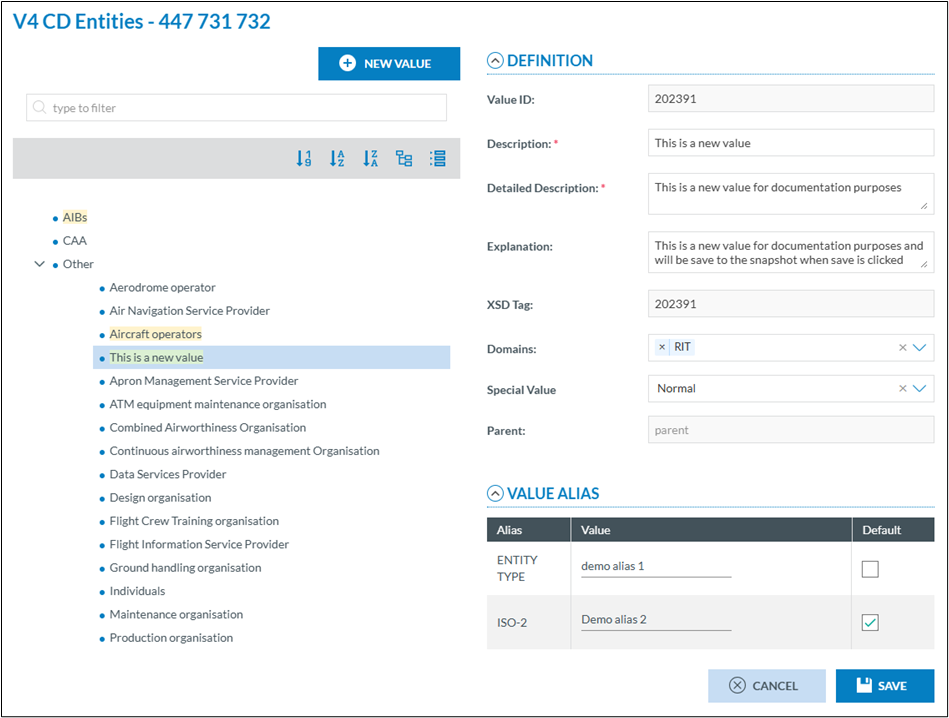Click the type to filter search box
This screenshot has width=949, height=718.
click(x=236, y=108)
